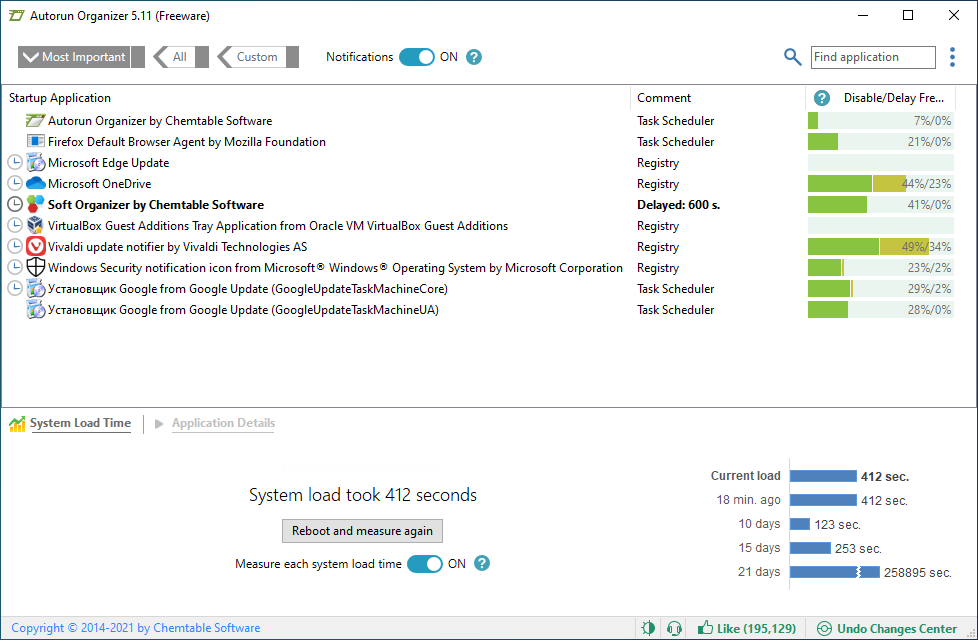This screenshot has width=978, height=640.
Task: Click the Windows Security shield icon
Action: pyautogui.click(x=36, y=267)
